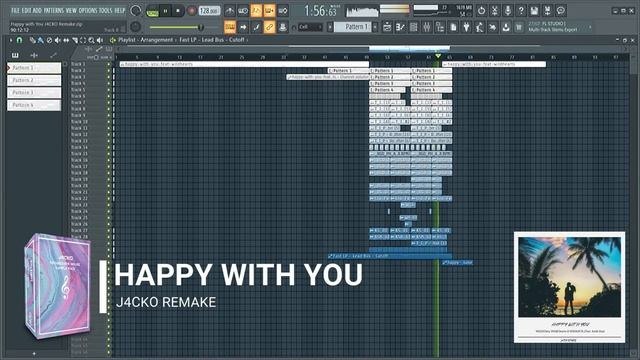Arm the record button

(x=191, y=11)
